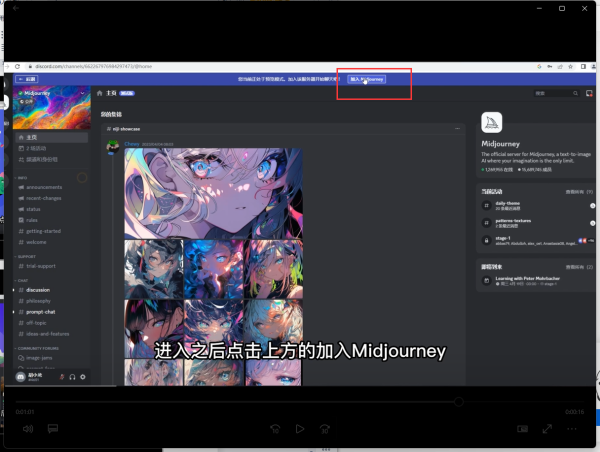This screenshot has height=452, width=600.
Task: Open the patterns-textures active channel
Action: pos(536,223)
